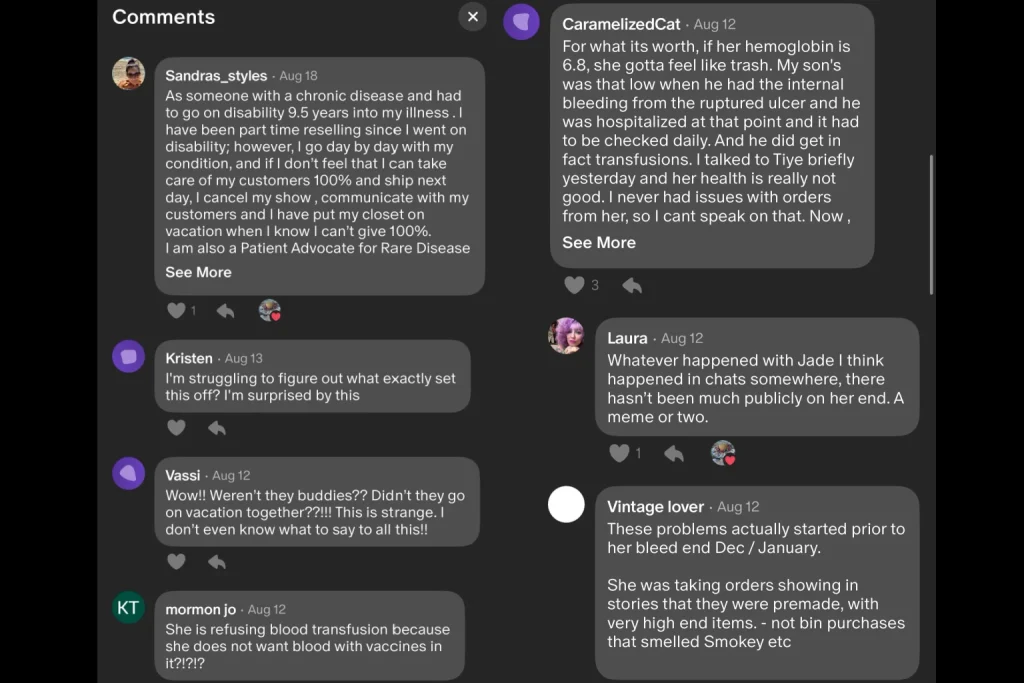The width and height of the screenshot is (1024, 683).
Task: Close the Comments panel
Action: pos(473,16)
